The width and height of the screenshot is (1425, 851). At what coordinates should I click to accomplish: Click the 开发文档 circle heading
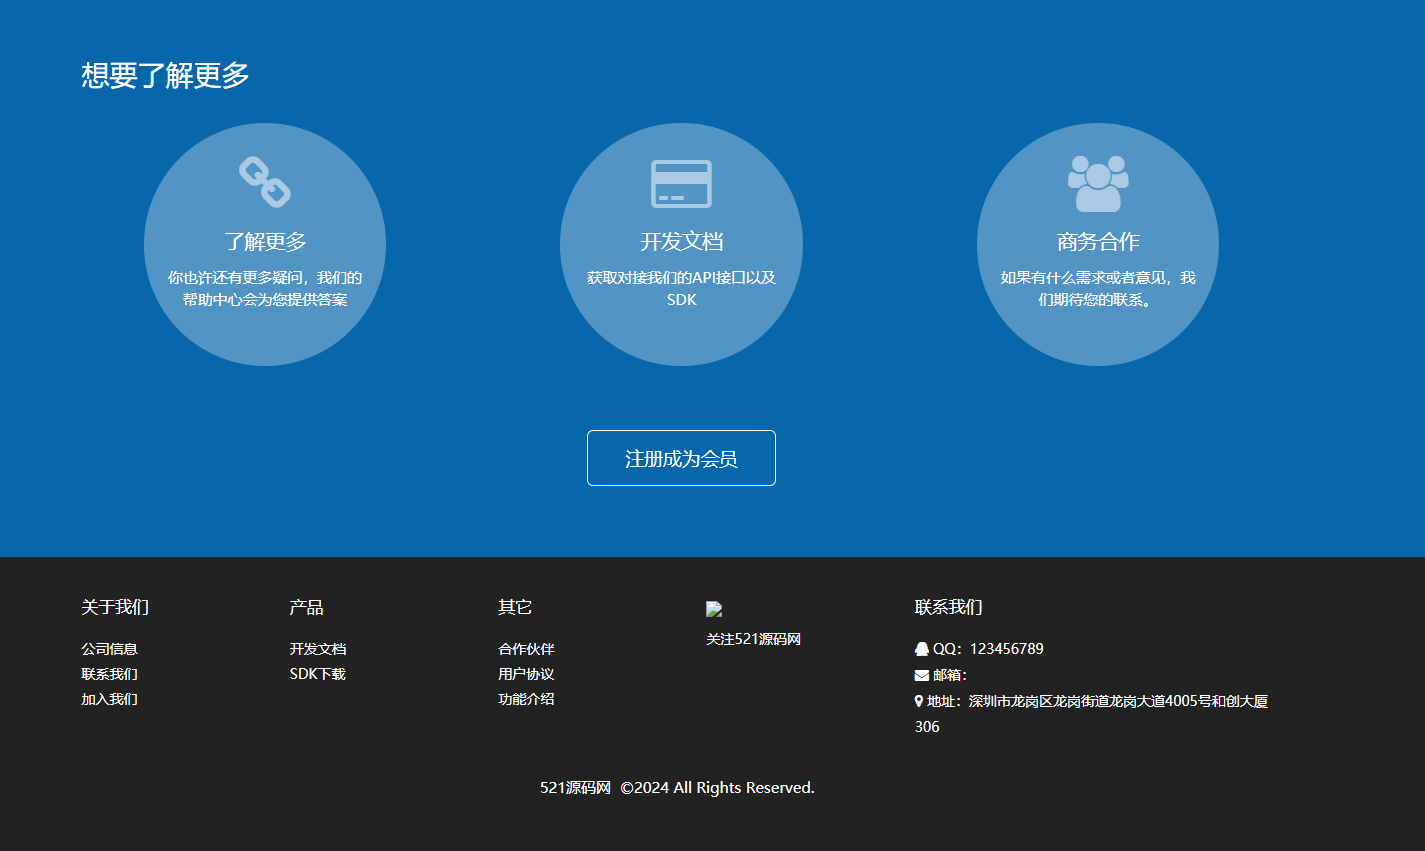(x=681, y=242)
